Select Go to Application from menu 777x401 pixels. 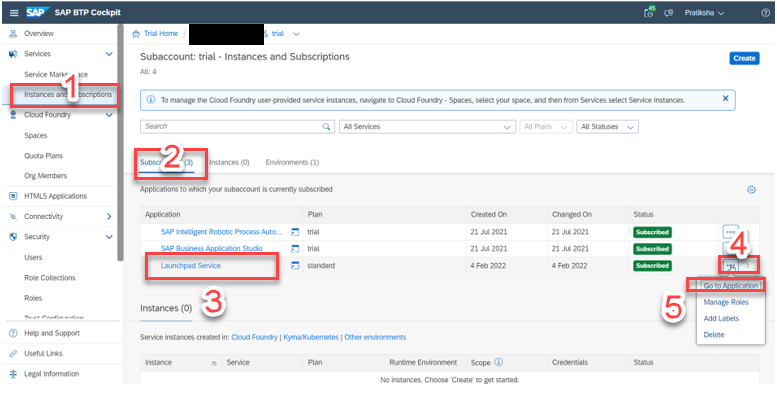pos(730,286)
